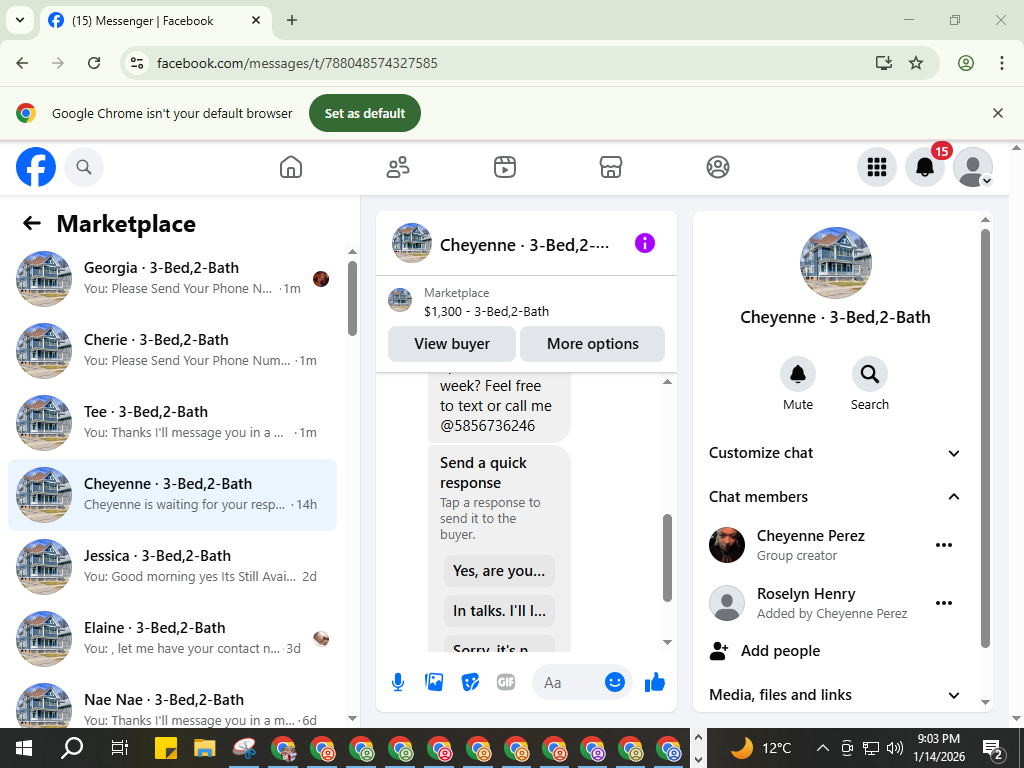Image resolution: width=1024 pixels, height=768 pixels.
Task: Open Marketplace storefront icon
Action: (611, 167)
